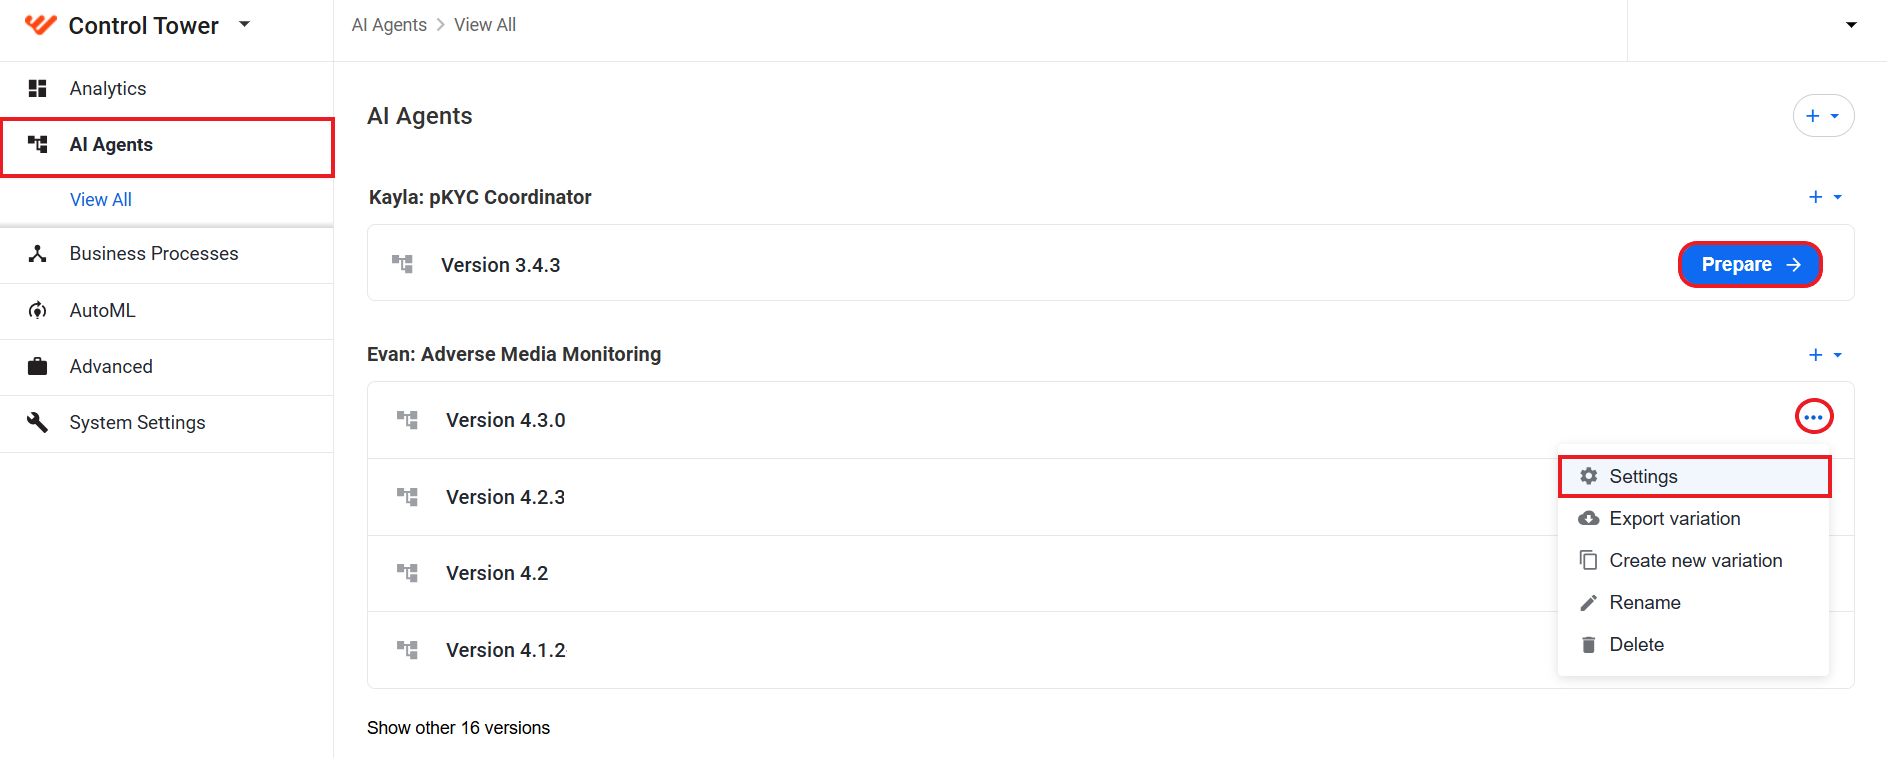Image resolution: width=1887 pixels, height=758 pixels.
Task: Click the View All sidebar link
Action: pos(101,200)
